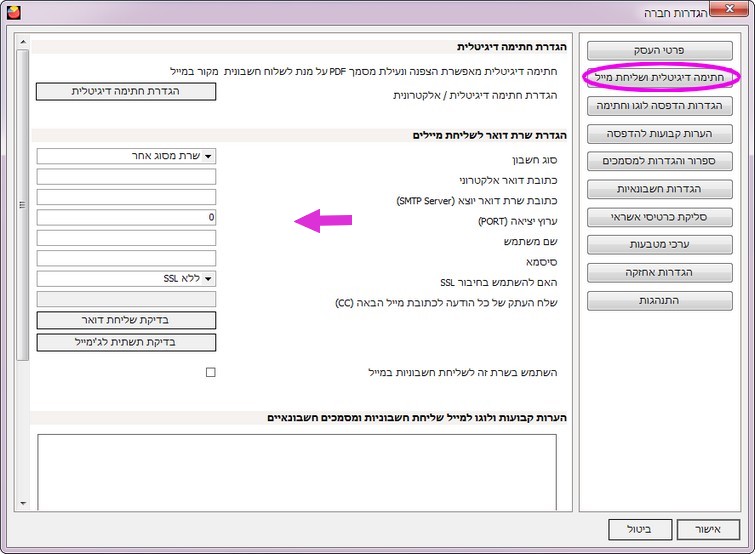Click the הגדרת חתימה דיגיטלית section heading
This screenshot has width=755, height=554.
tap(512, 47)
